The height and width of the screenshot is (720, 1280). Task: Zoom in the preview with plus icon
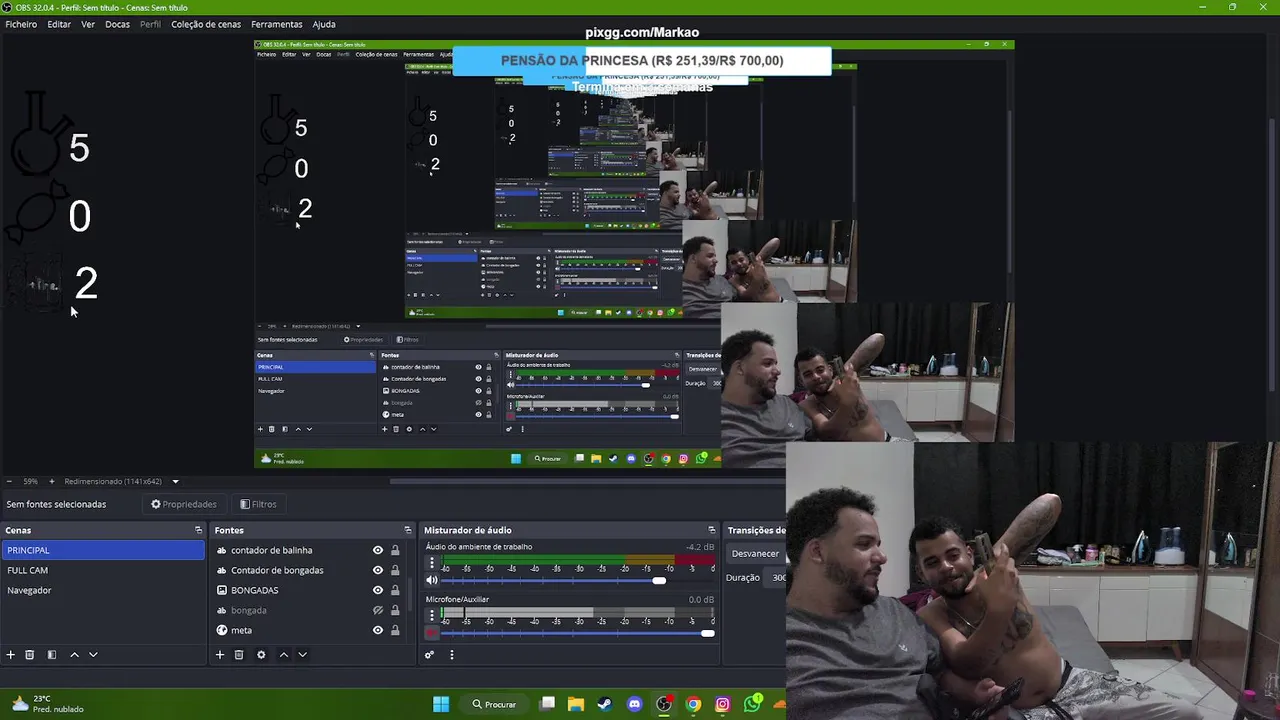[52, 481]
